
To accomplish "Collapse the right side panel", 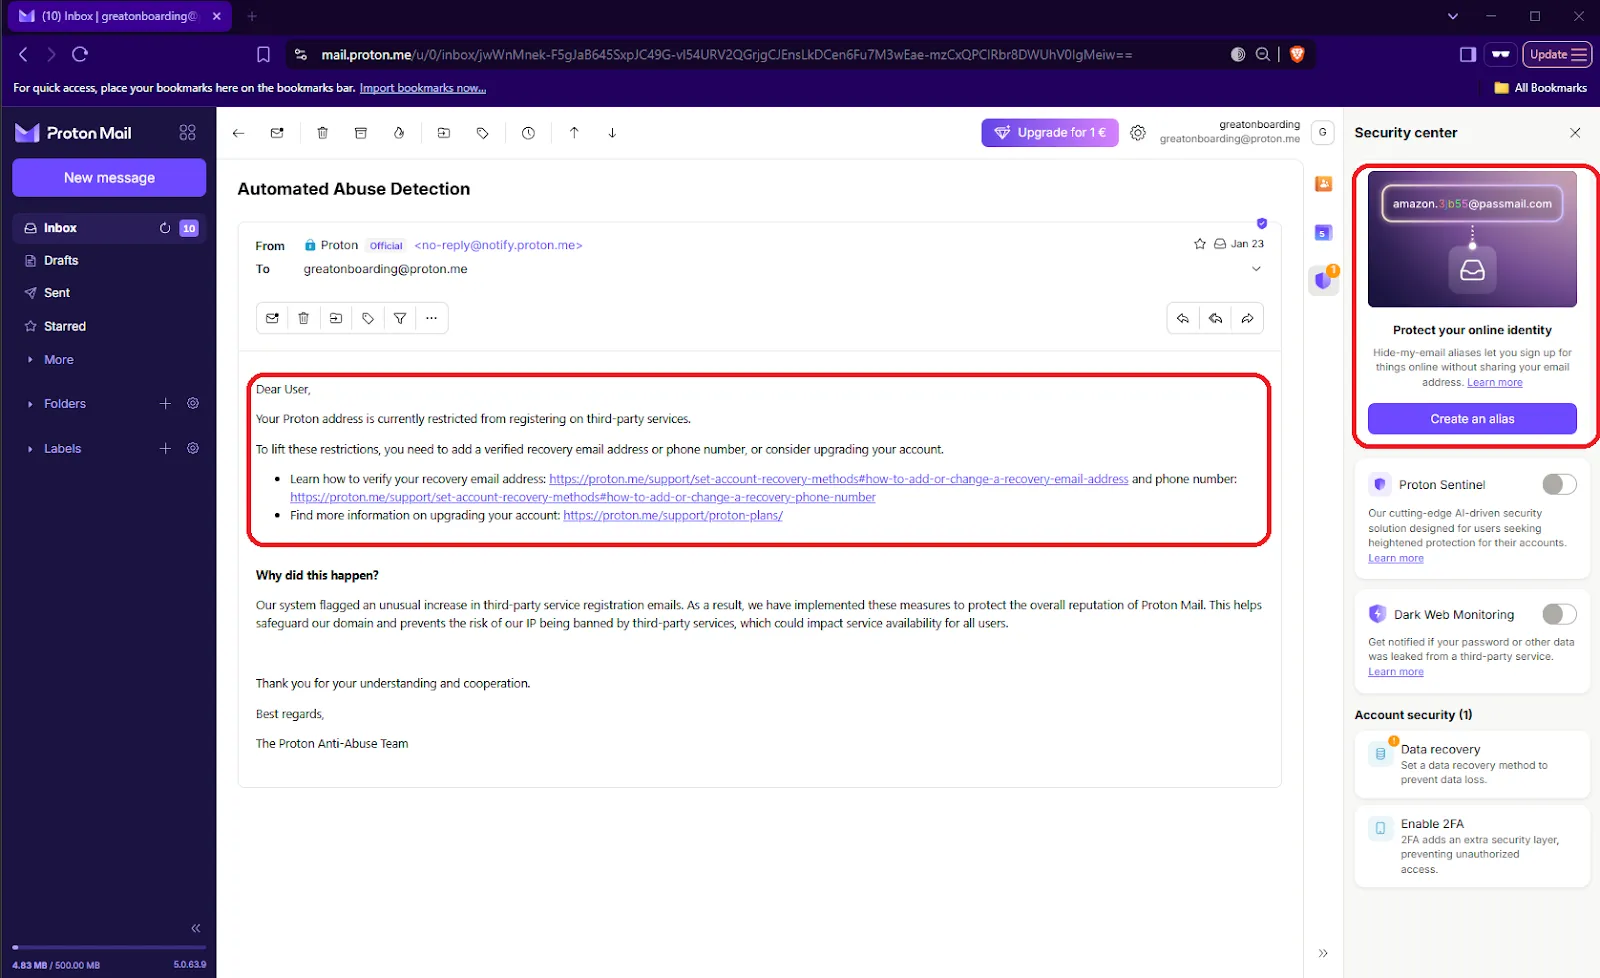I will click(x=1323, y=953).
